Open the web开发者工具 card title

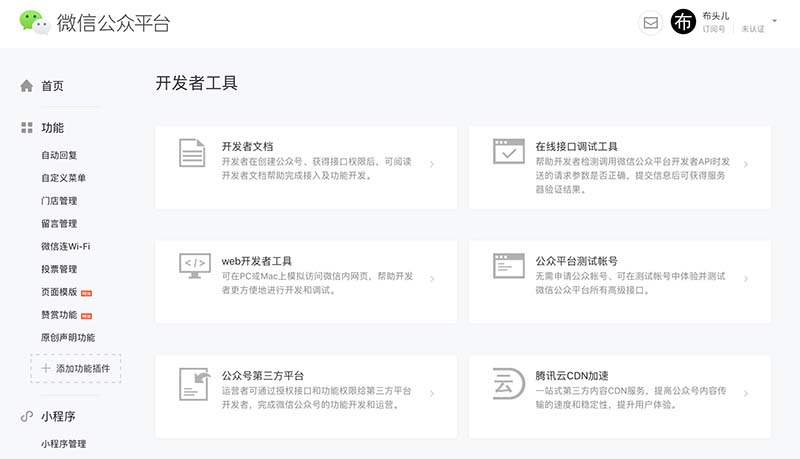click(257, 261)
